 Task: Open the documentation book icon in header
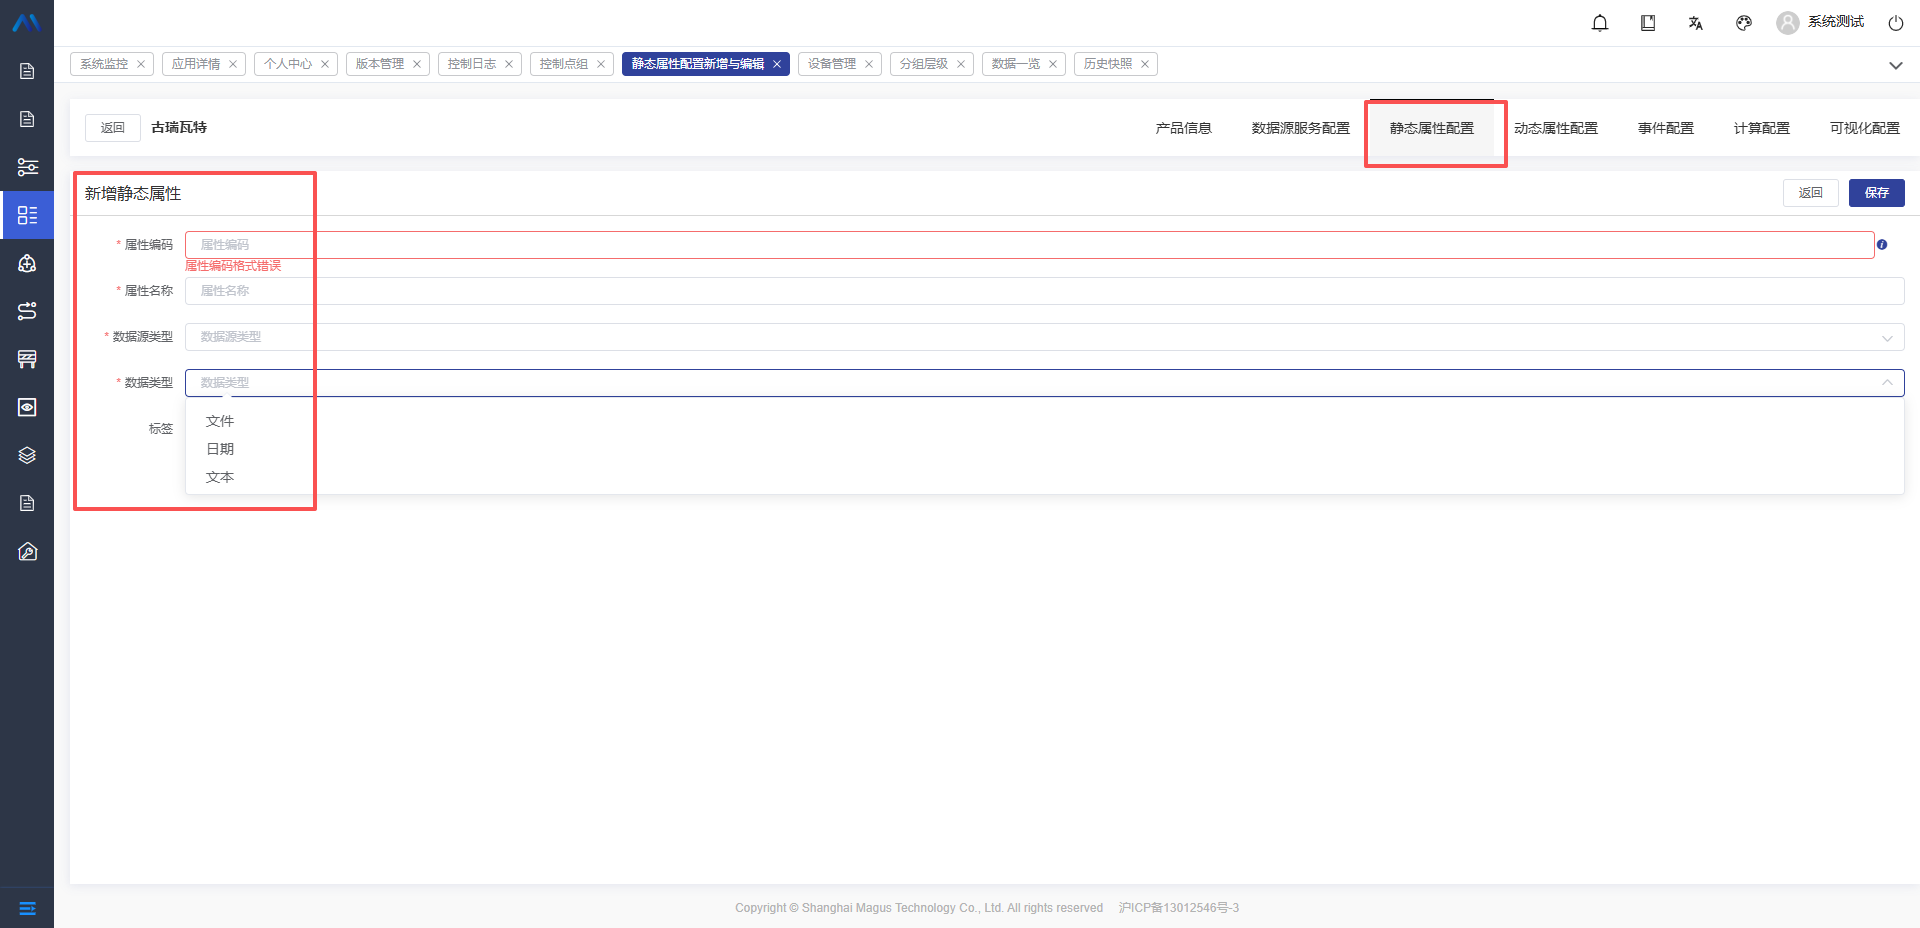(x=1648, y=23)
